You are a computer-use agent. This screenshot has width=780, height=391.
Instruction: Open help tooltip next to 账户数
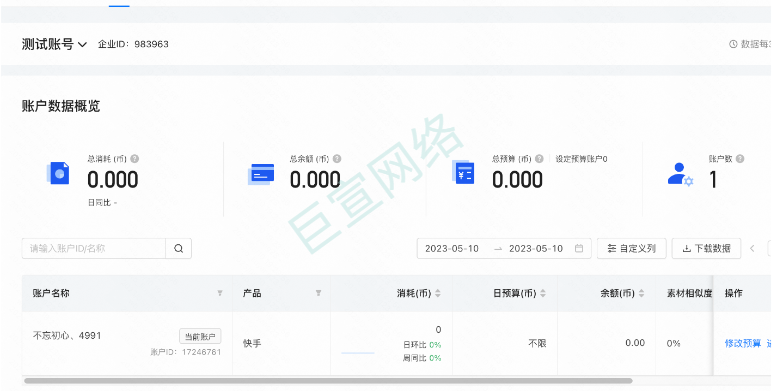[740, 159]
